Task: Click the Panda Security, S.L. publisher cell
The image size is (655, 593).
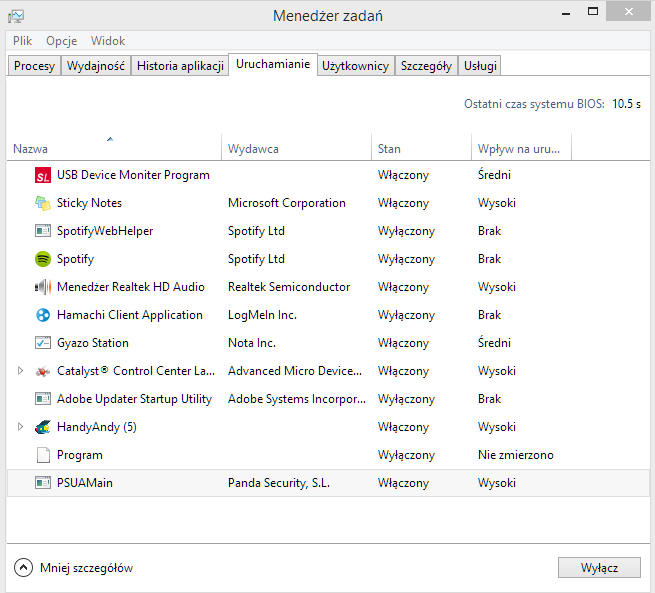Action: pyautogui.click(x=279, y=483)
